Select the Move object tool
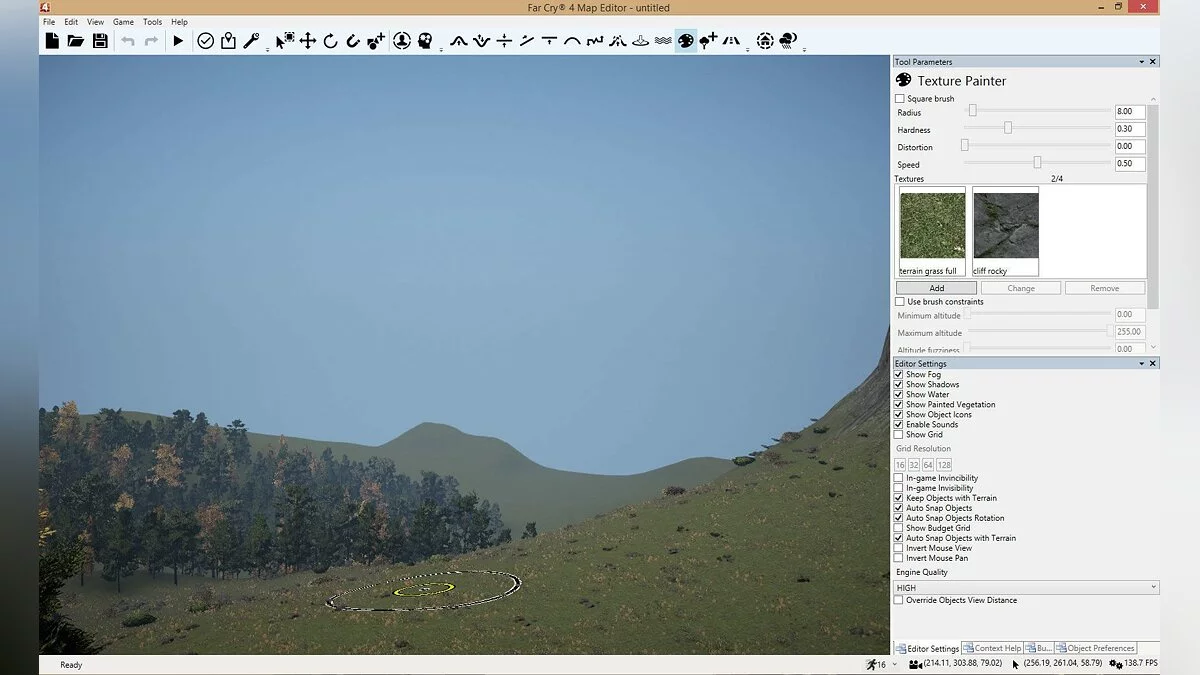Viewport: 1200px width, 675px height. [x=308, y=41]
